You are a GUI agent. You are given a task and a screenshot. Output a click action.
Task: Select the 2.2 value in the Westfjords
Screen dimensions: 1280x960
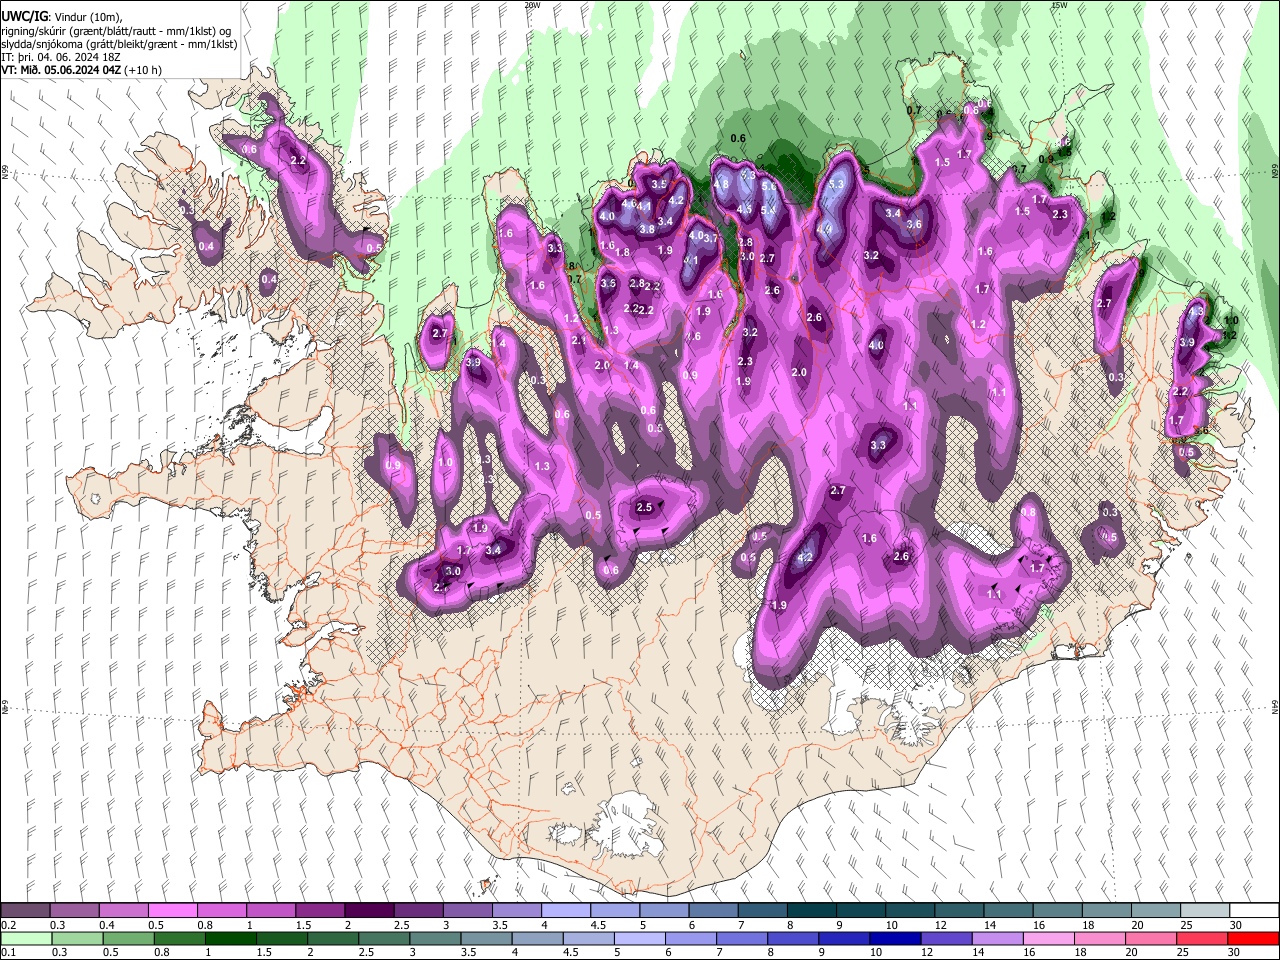pos(297,160)
